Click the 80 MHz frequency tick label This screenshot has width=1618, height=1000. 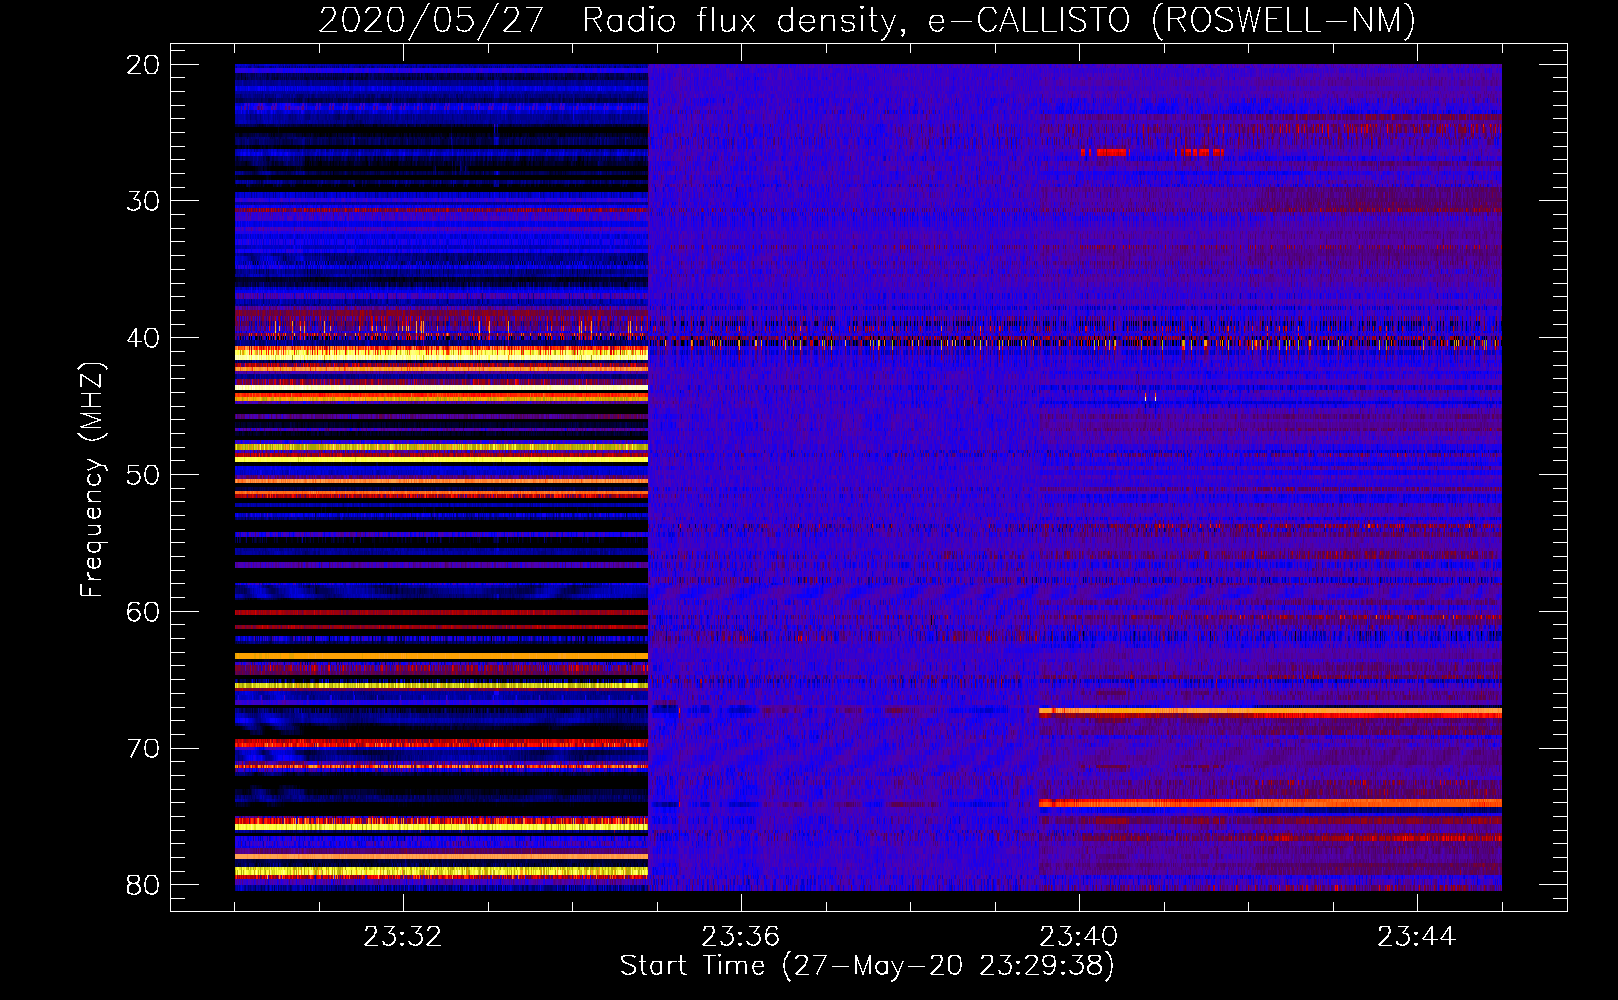click(143, 885)
